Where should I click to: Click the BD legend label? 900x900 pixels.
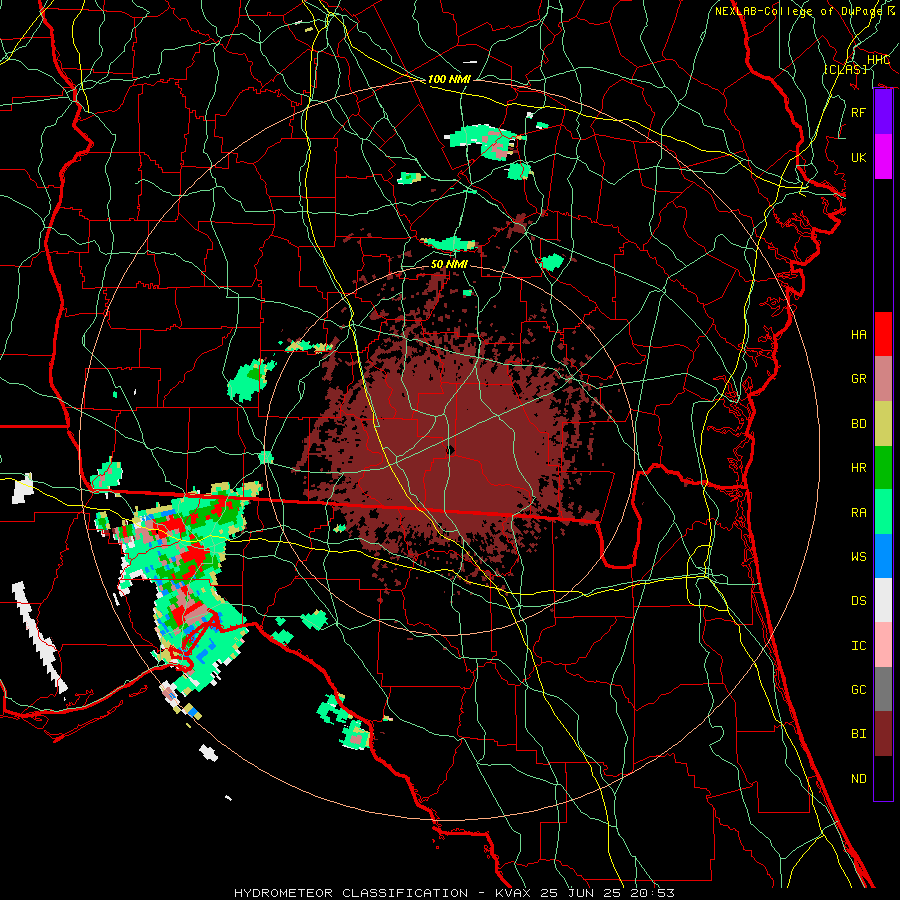[859, 424]
